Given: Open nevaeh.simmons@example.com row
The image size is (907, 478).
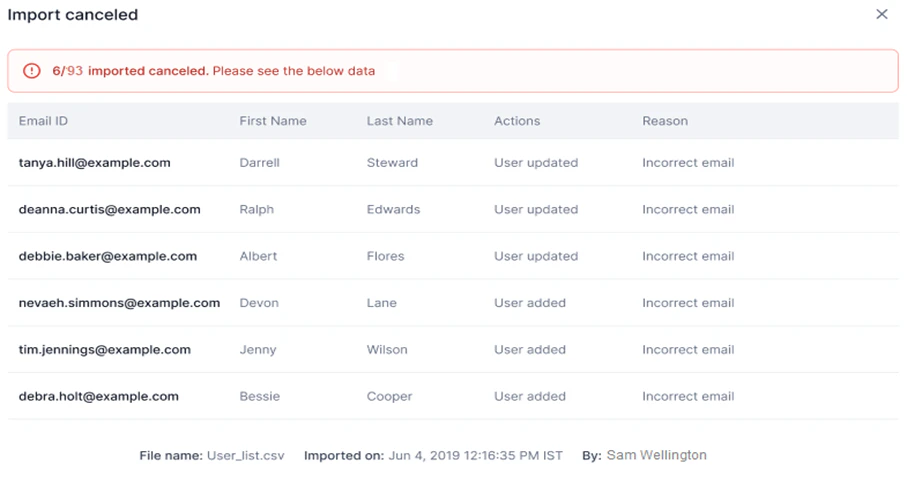Looking at the screenshot, I should 119,303.
